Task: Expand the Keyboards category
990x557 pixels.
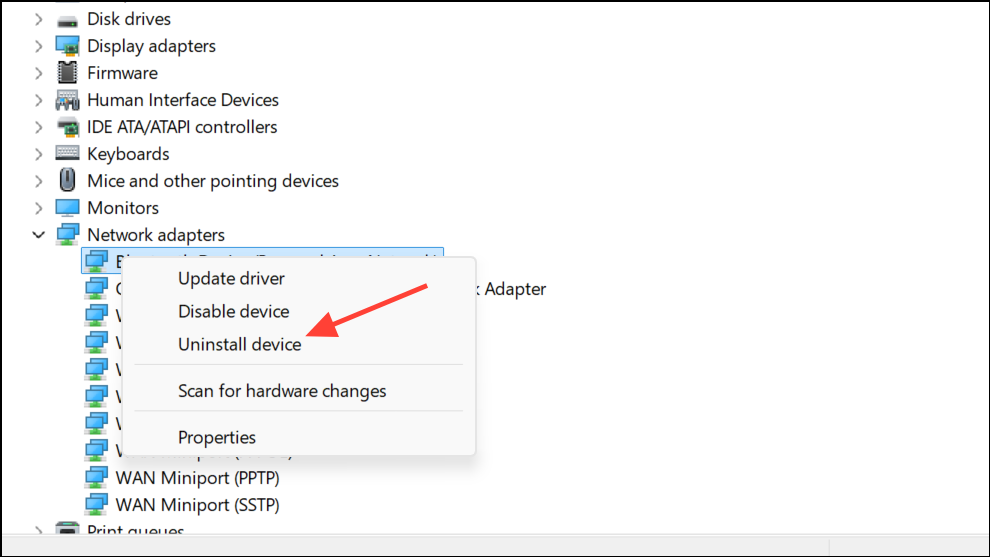Action: tap(39, 154)
